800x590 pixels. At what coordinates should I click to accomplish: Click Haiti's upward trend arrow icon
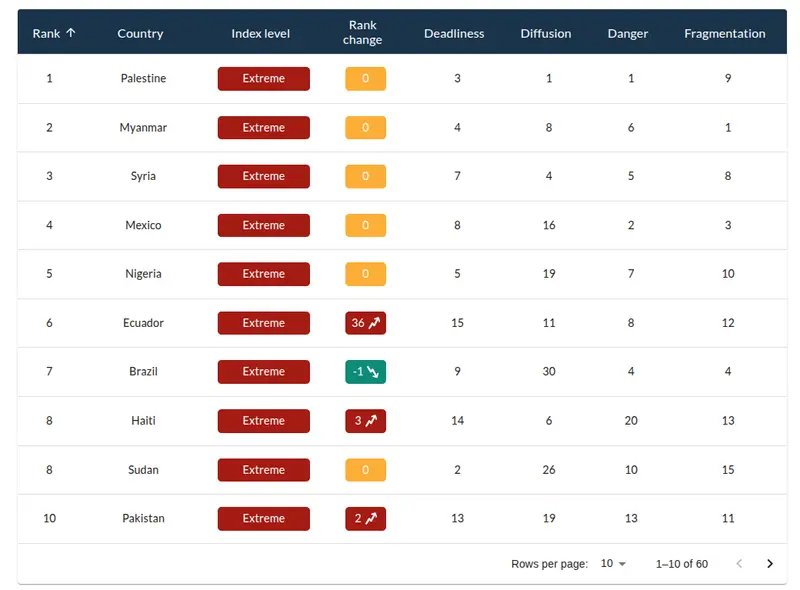[x=371, y=421]
